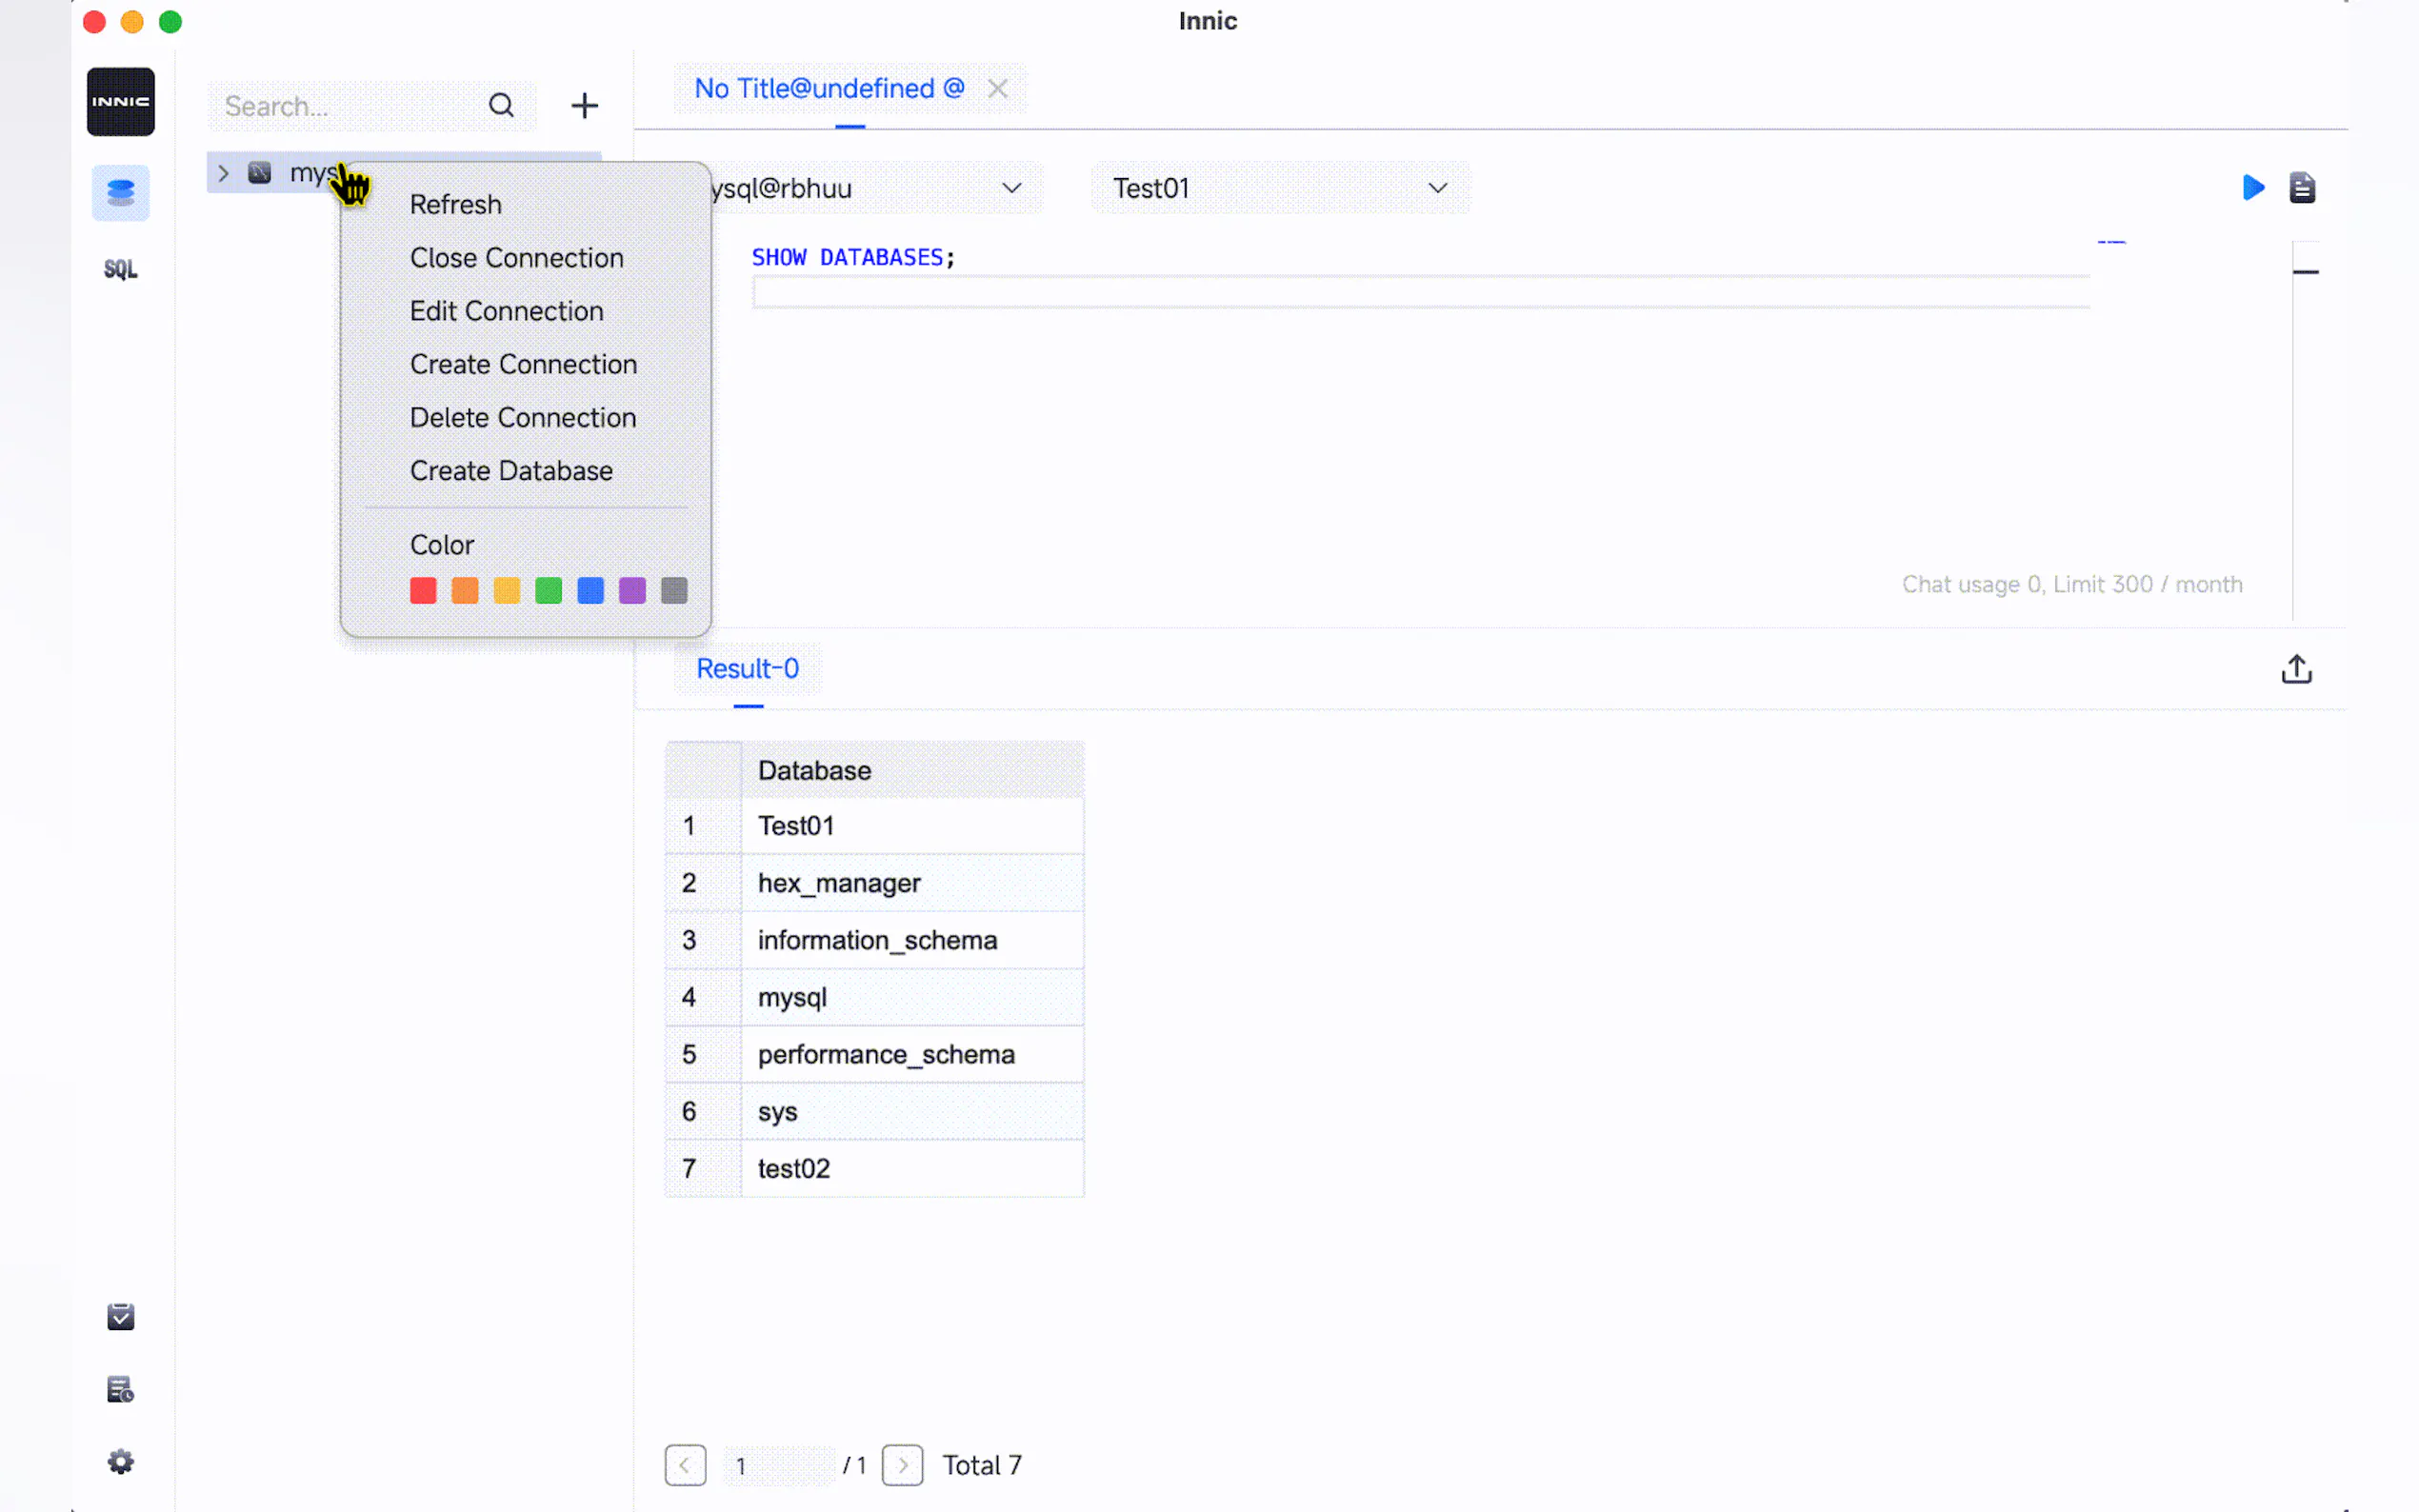
Task: Open the task checklist sidebar icon
Action: pyautogui.click(x=120, y=1317)
